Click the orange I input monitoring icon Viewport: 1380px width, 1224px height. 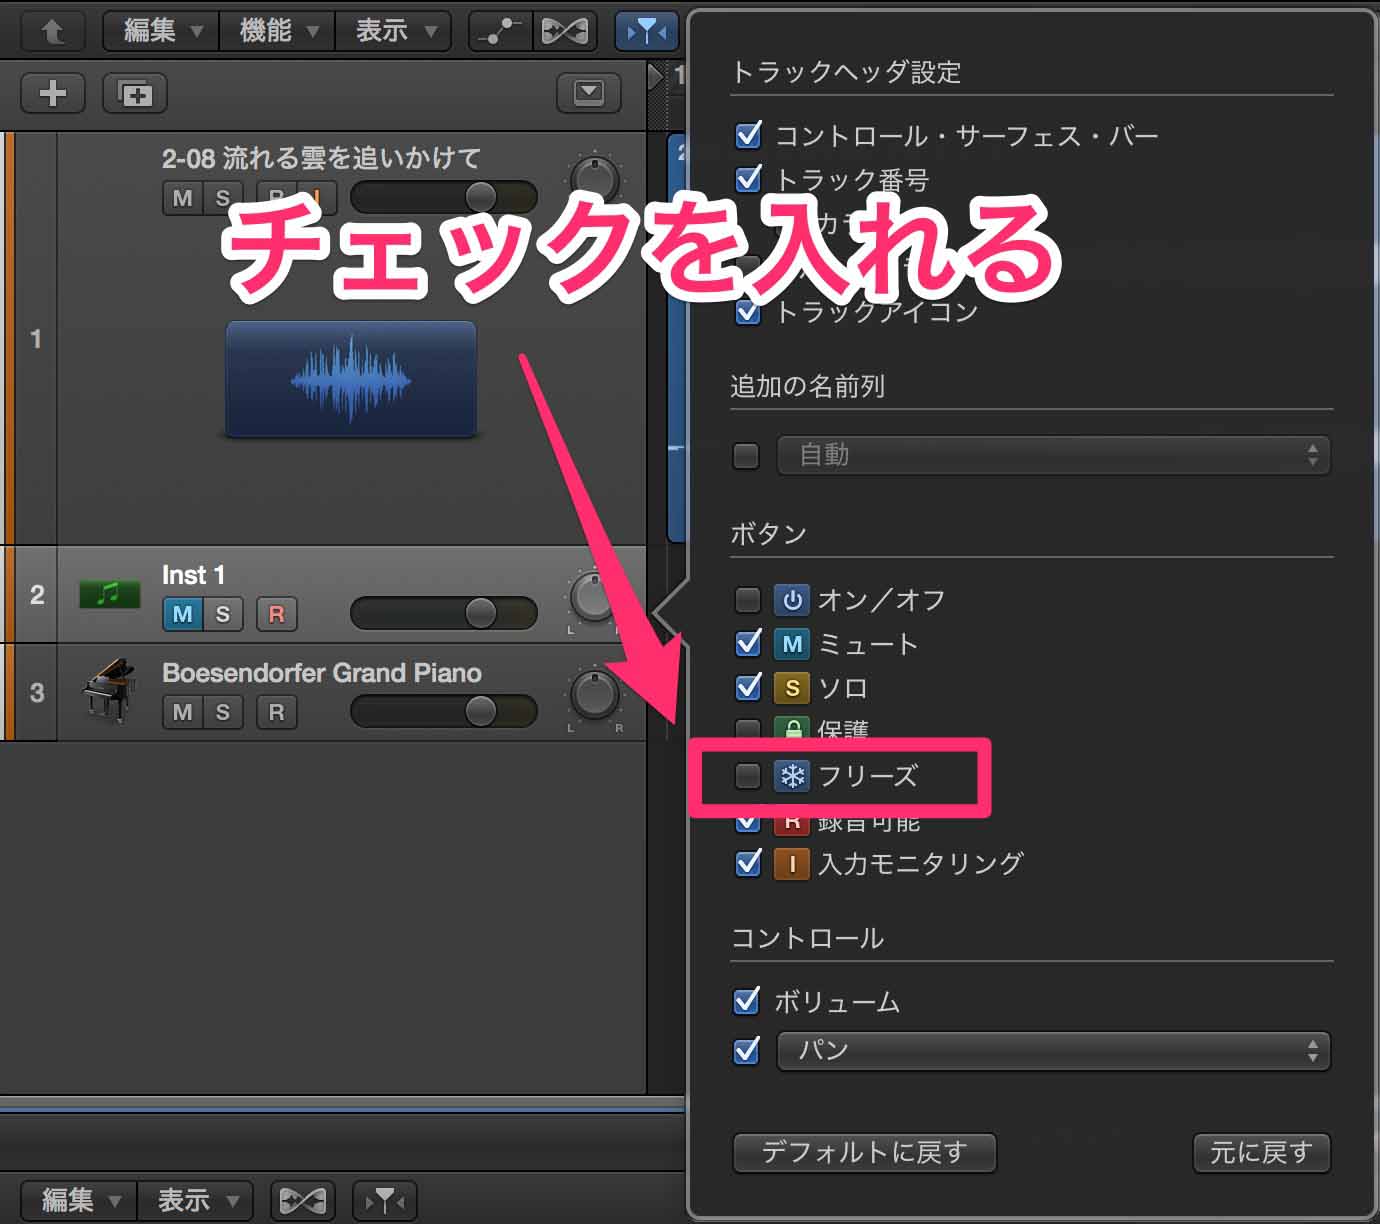(792, 863)
